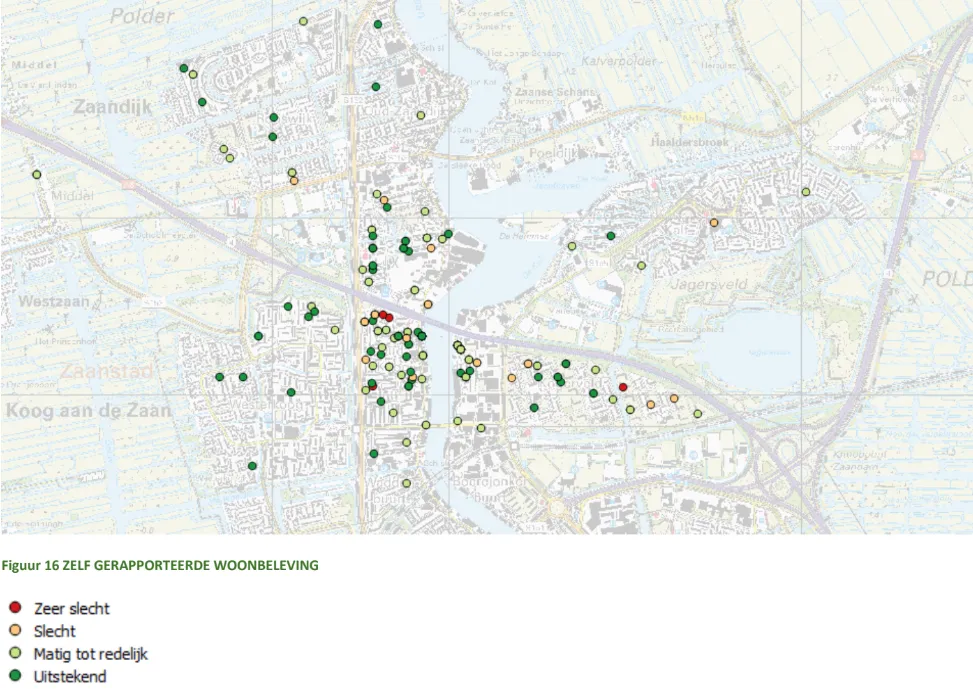Image resolution: width=973 pixels, height=689 pixels.
Task: Click the topmost light green marker near Polder
Action: (303, 21)
